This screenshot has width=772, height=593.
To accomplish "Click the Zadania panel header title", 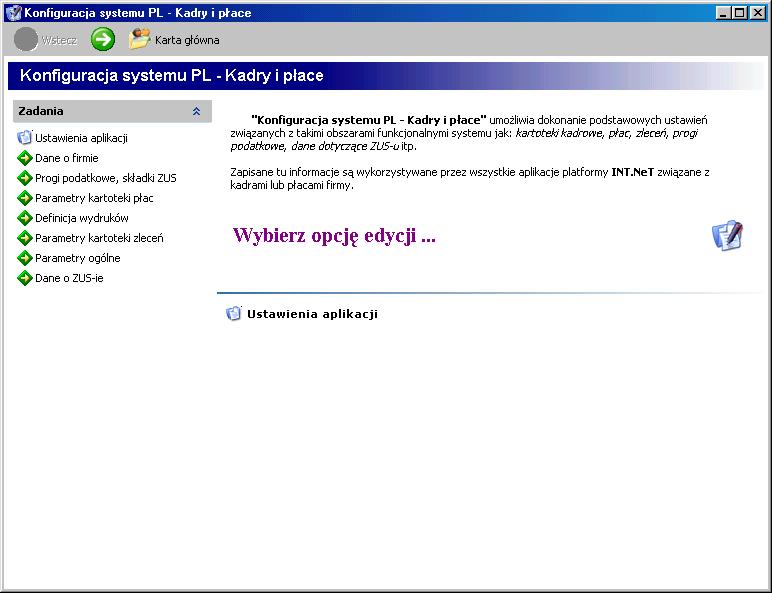I will click(41, 111).
